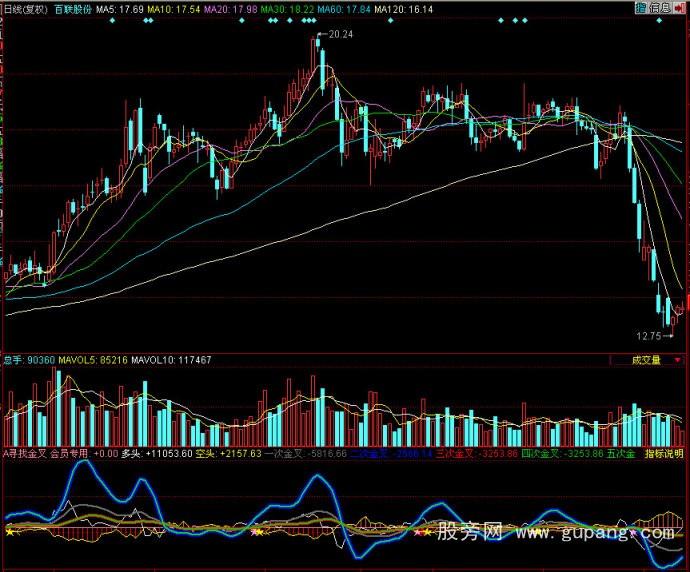Screen dimensions: 690x572
Task: Click the leftmost cyan diamond marker
Action: (x=112, y=20)
